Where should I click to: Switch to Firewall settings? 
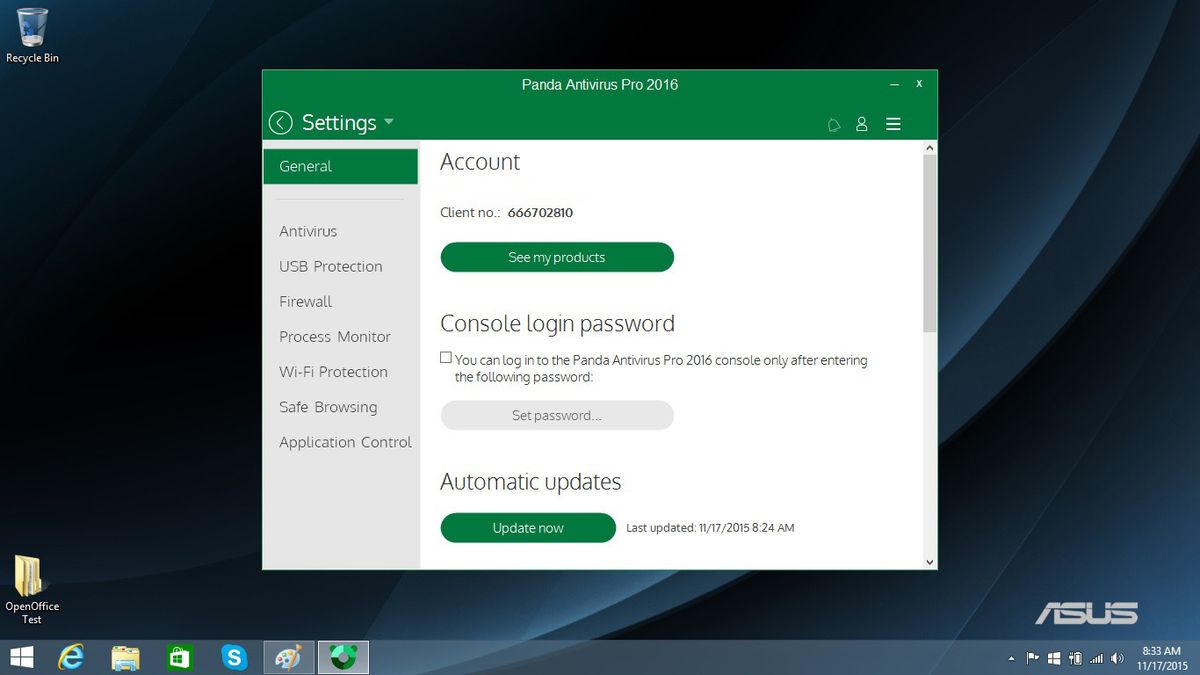click(305, 301)
